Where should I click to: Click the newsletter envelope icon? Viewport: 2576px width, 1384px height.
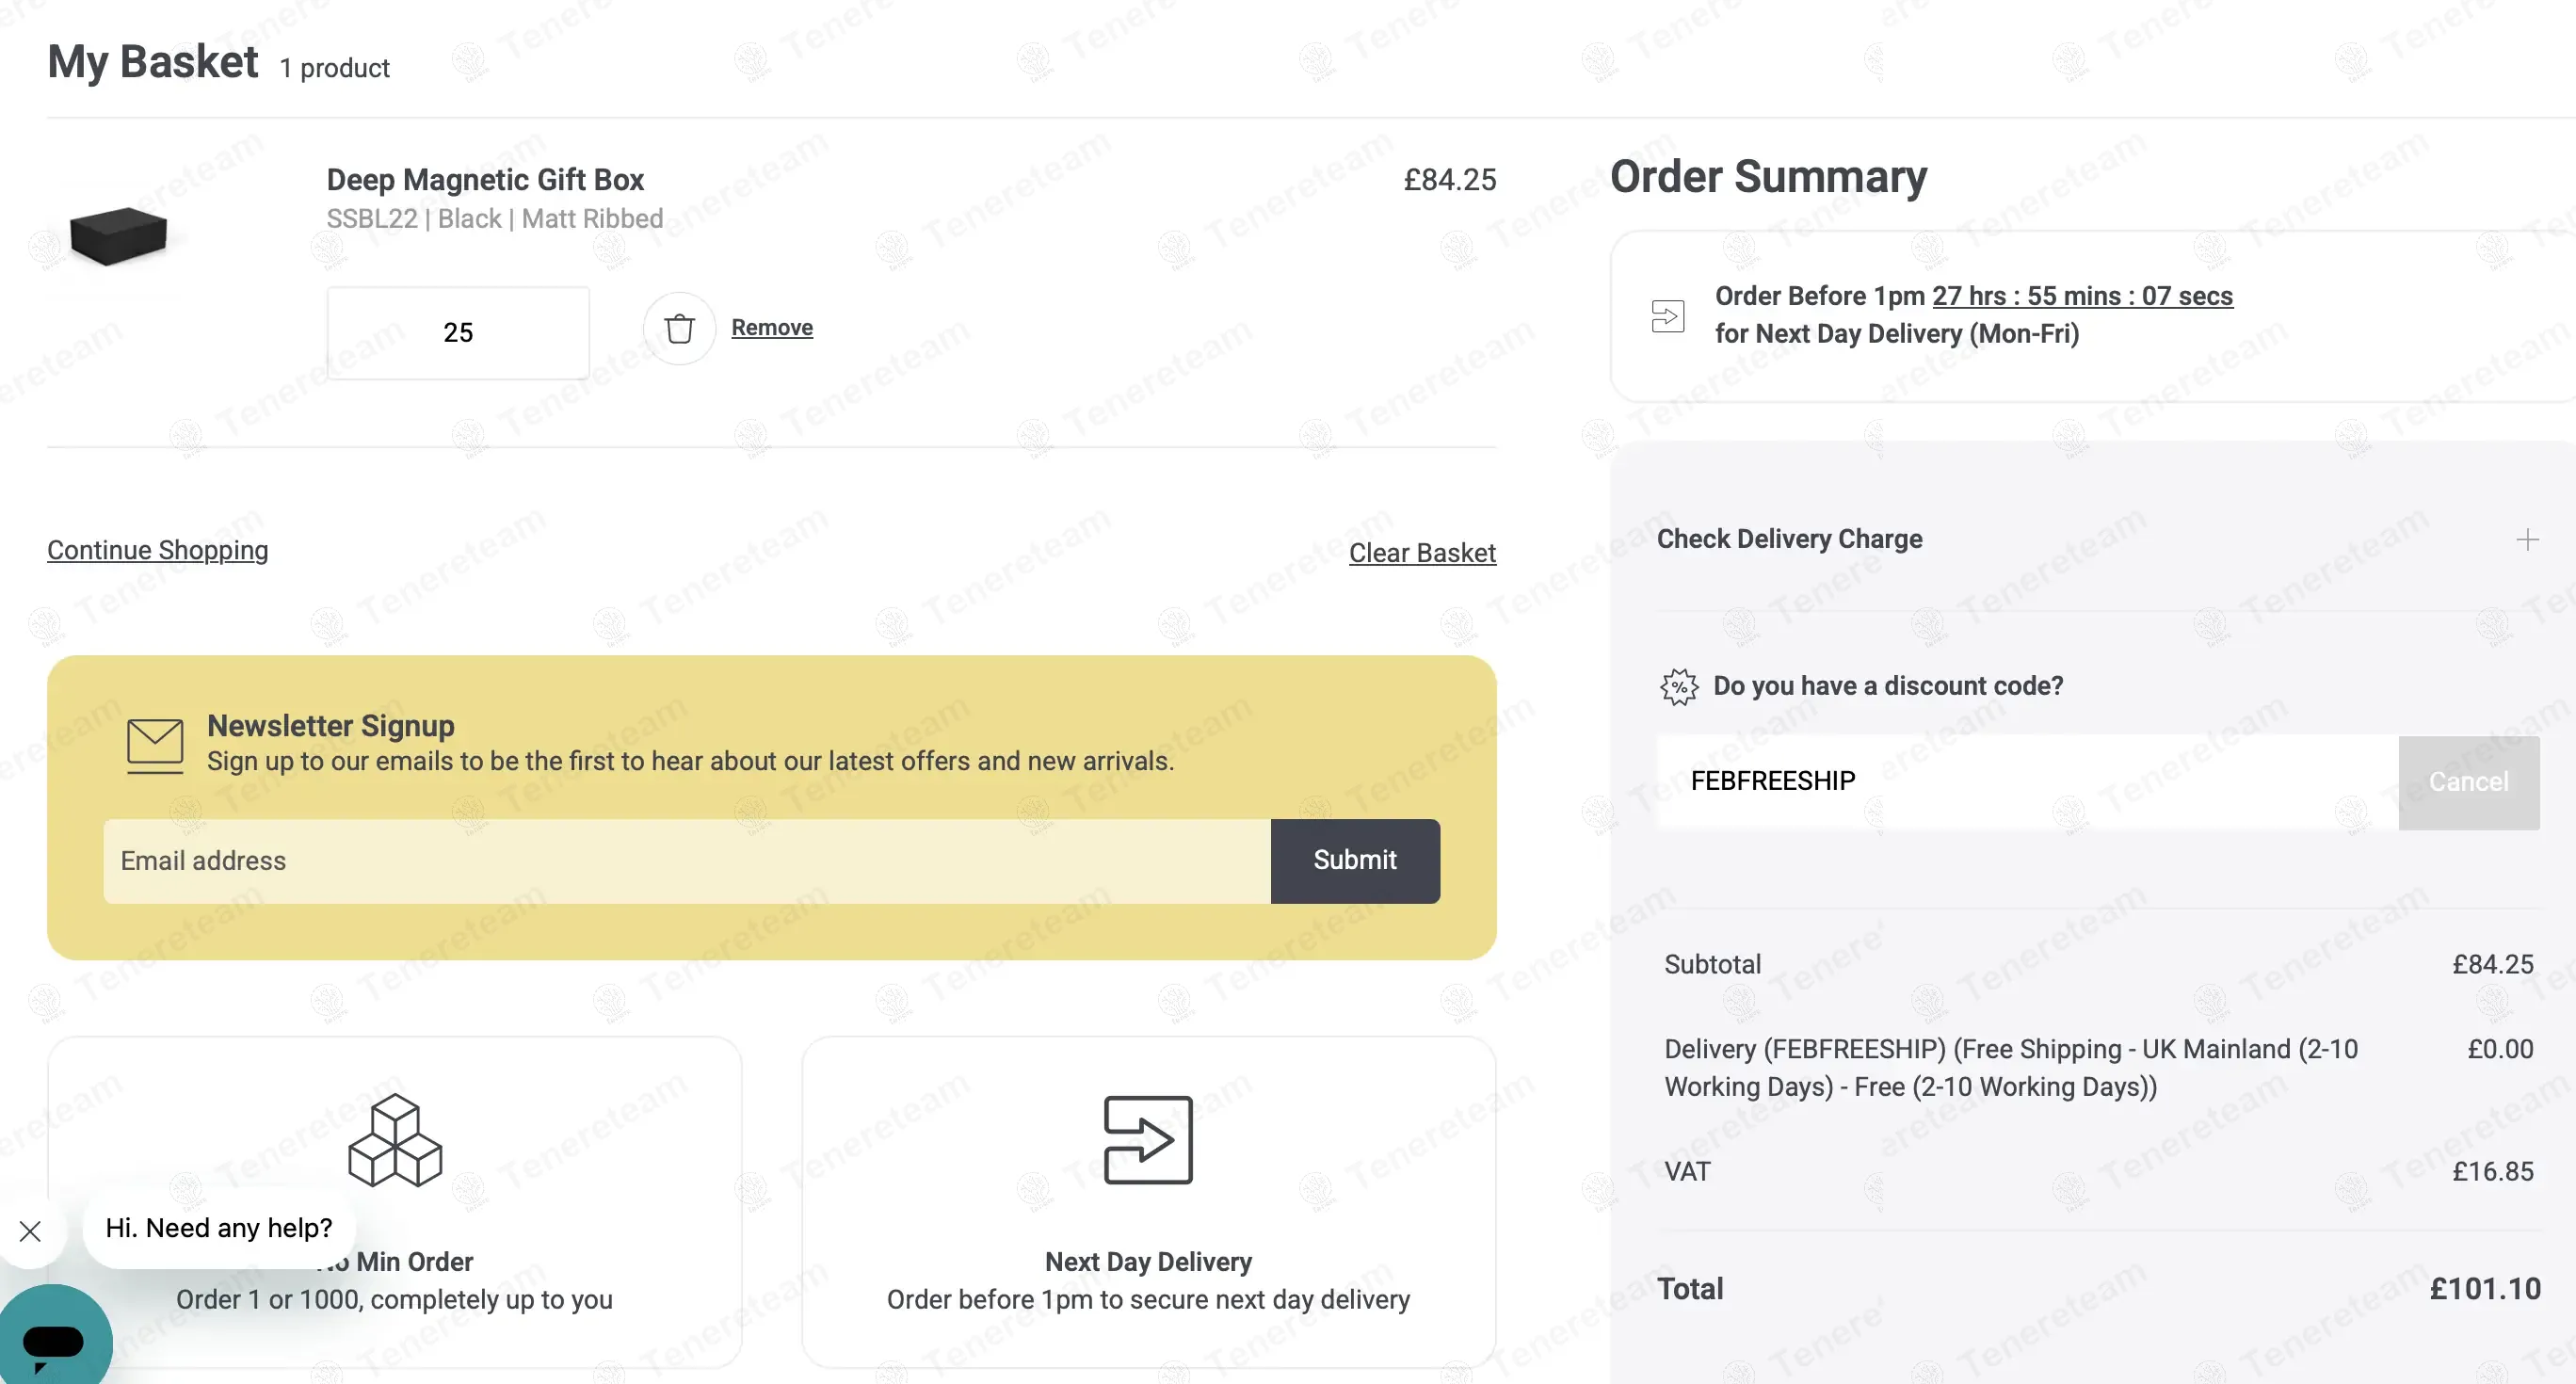(x=155, y=745)
